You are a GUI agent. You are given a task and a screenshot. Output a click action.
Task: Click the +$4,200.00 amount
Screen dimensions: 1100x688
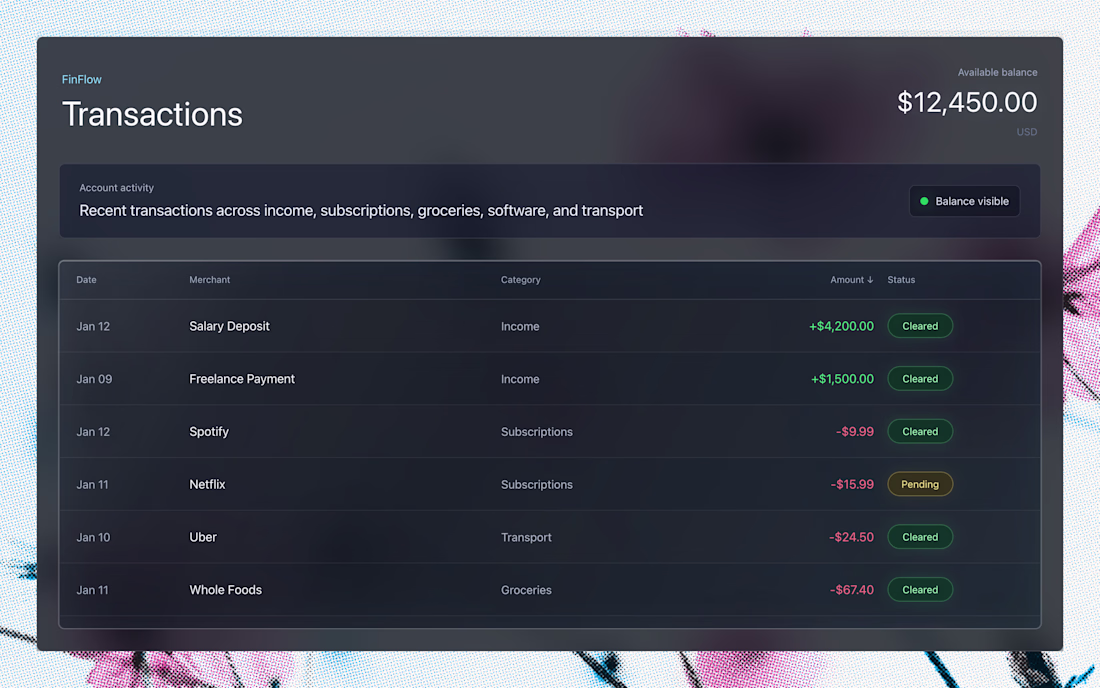pyautogui.click(x=841, y=326)
